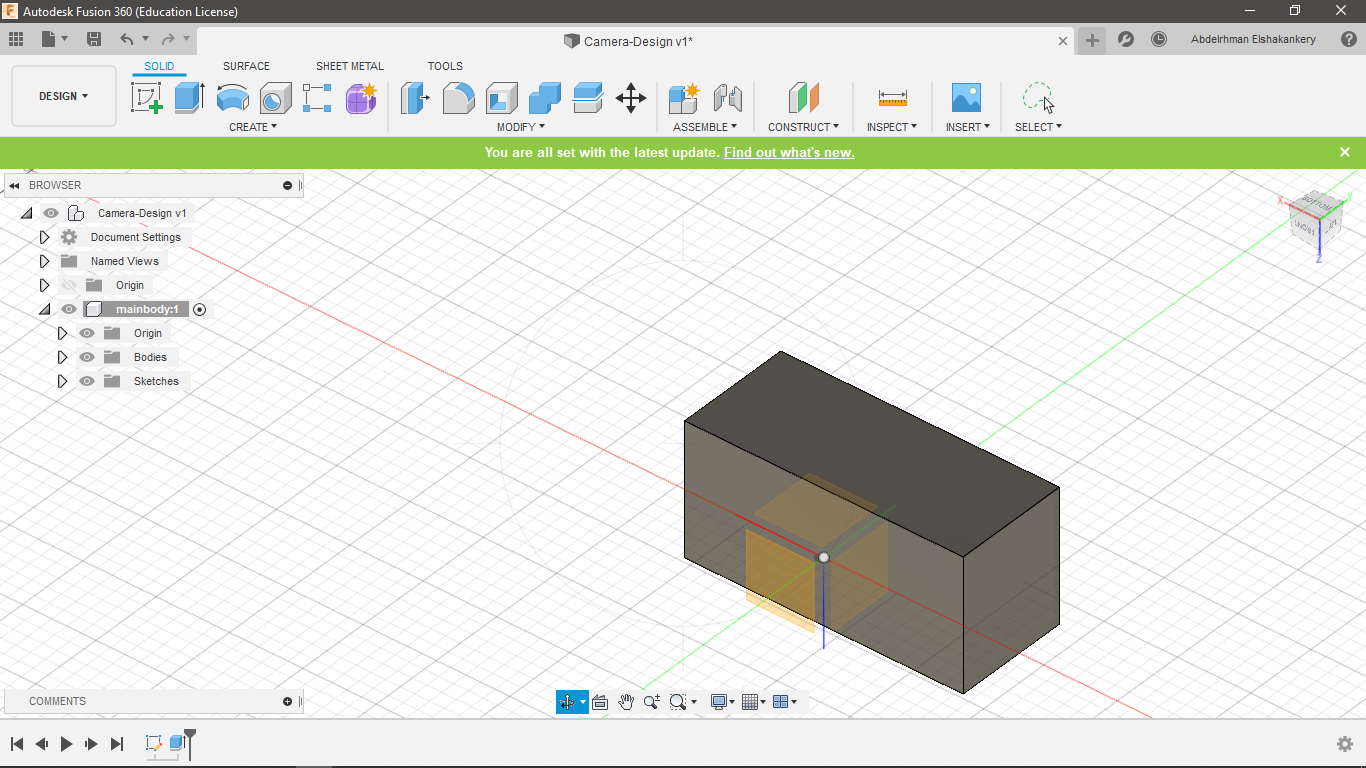The width and height of the screenshot is (1366, 768).
Task: Select the Rectangular Pattern tool
Action: [317, 98]
